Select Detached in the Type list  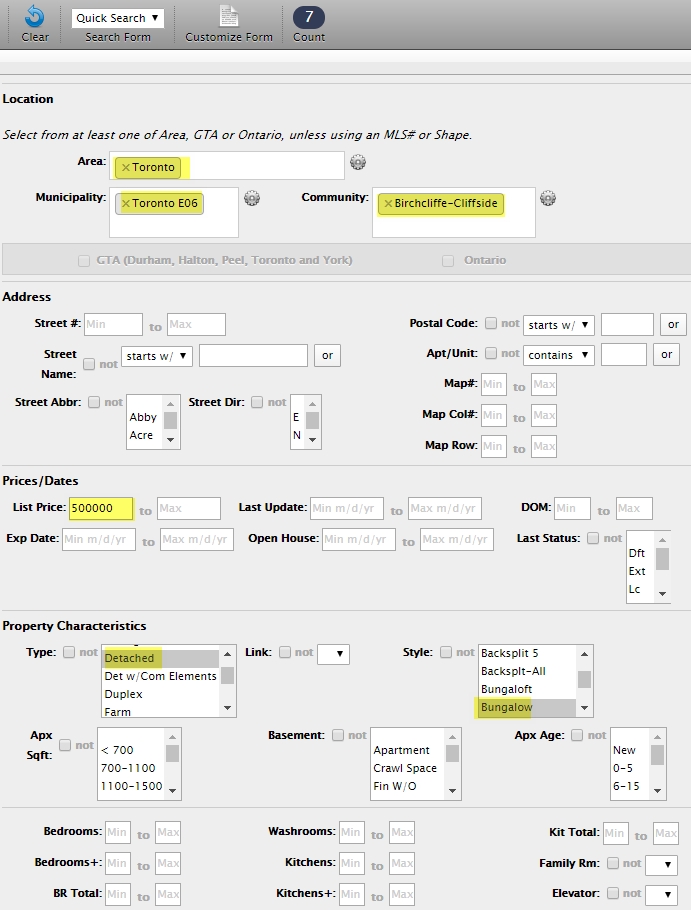[130, 658]
